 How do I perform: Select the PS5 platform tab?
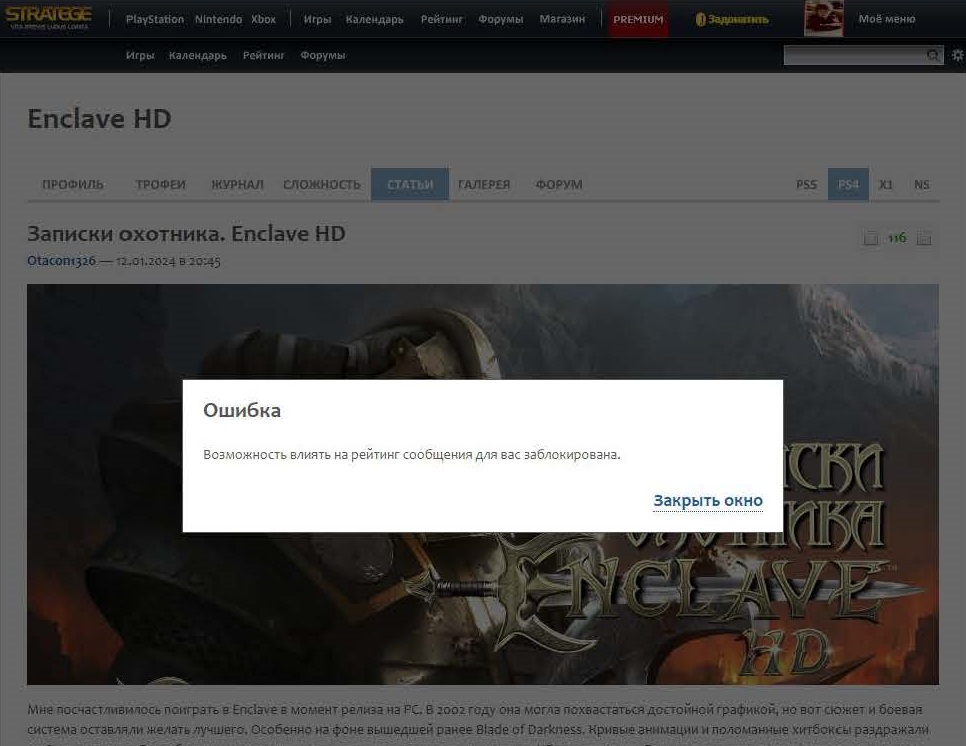pyautogui.click(x=806, y=184)
